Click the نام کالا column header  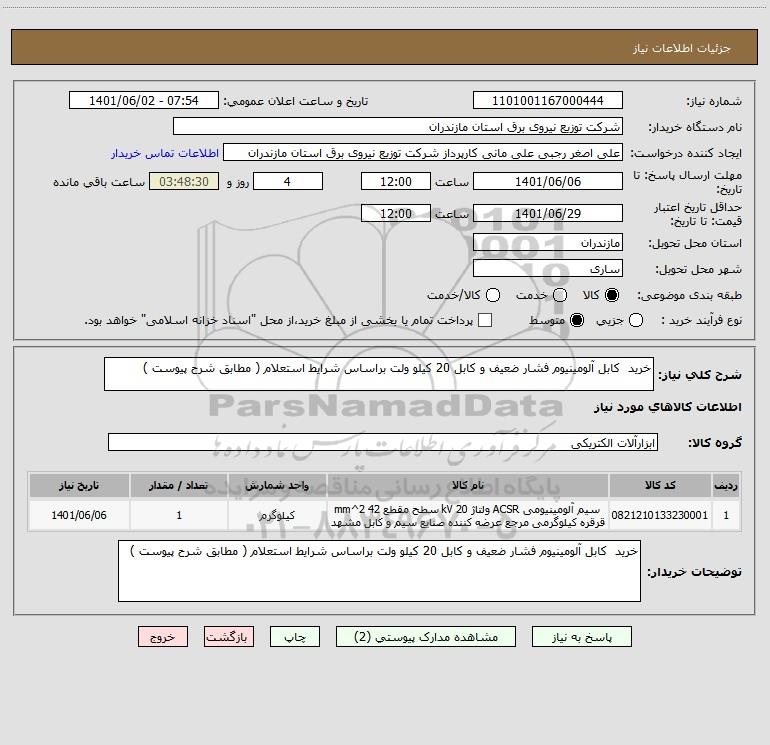coord(468,485)
